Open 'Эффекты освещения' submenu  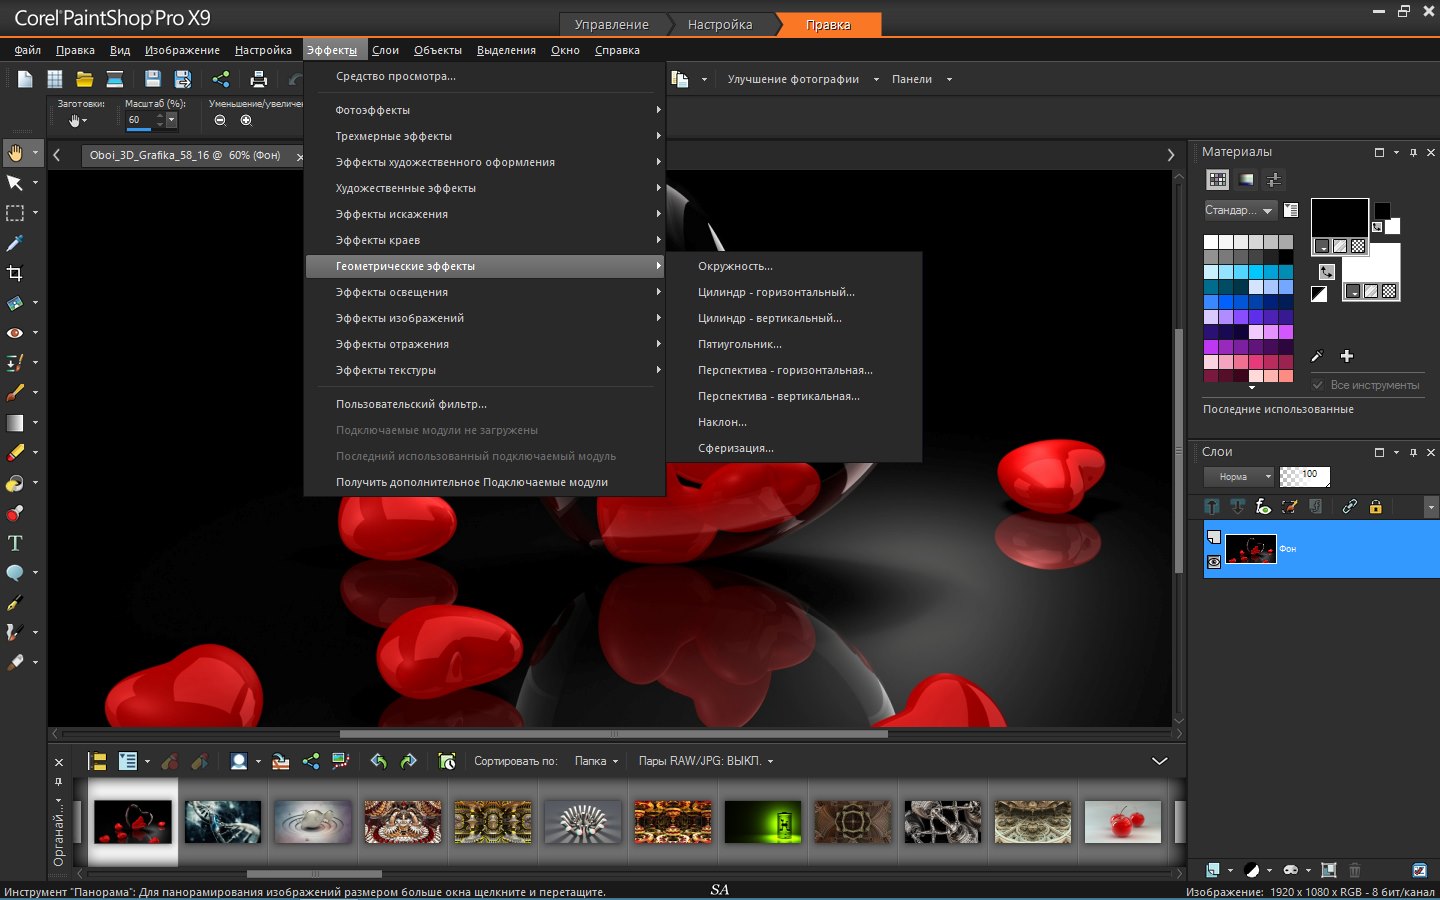(x=485, y=292)
